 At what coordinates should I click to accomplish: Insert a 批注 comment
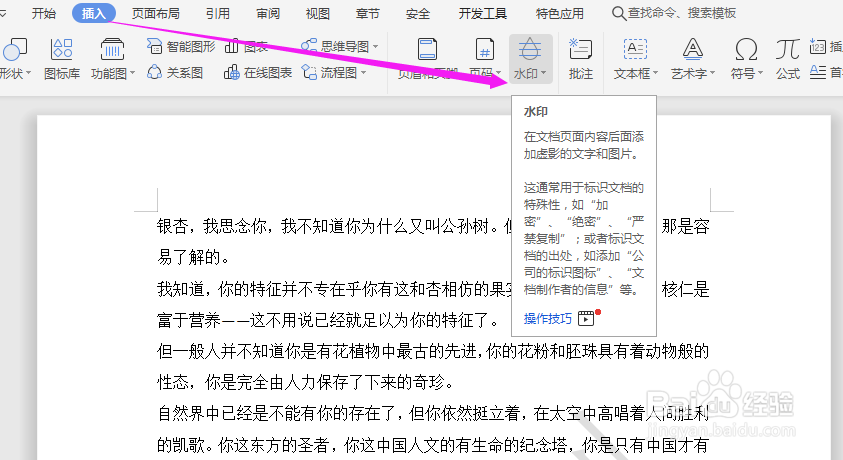pyautogui.click(x=581, y=58)
